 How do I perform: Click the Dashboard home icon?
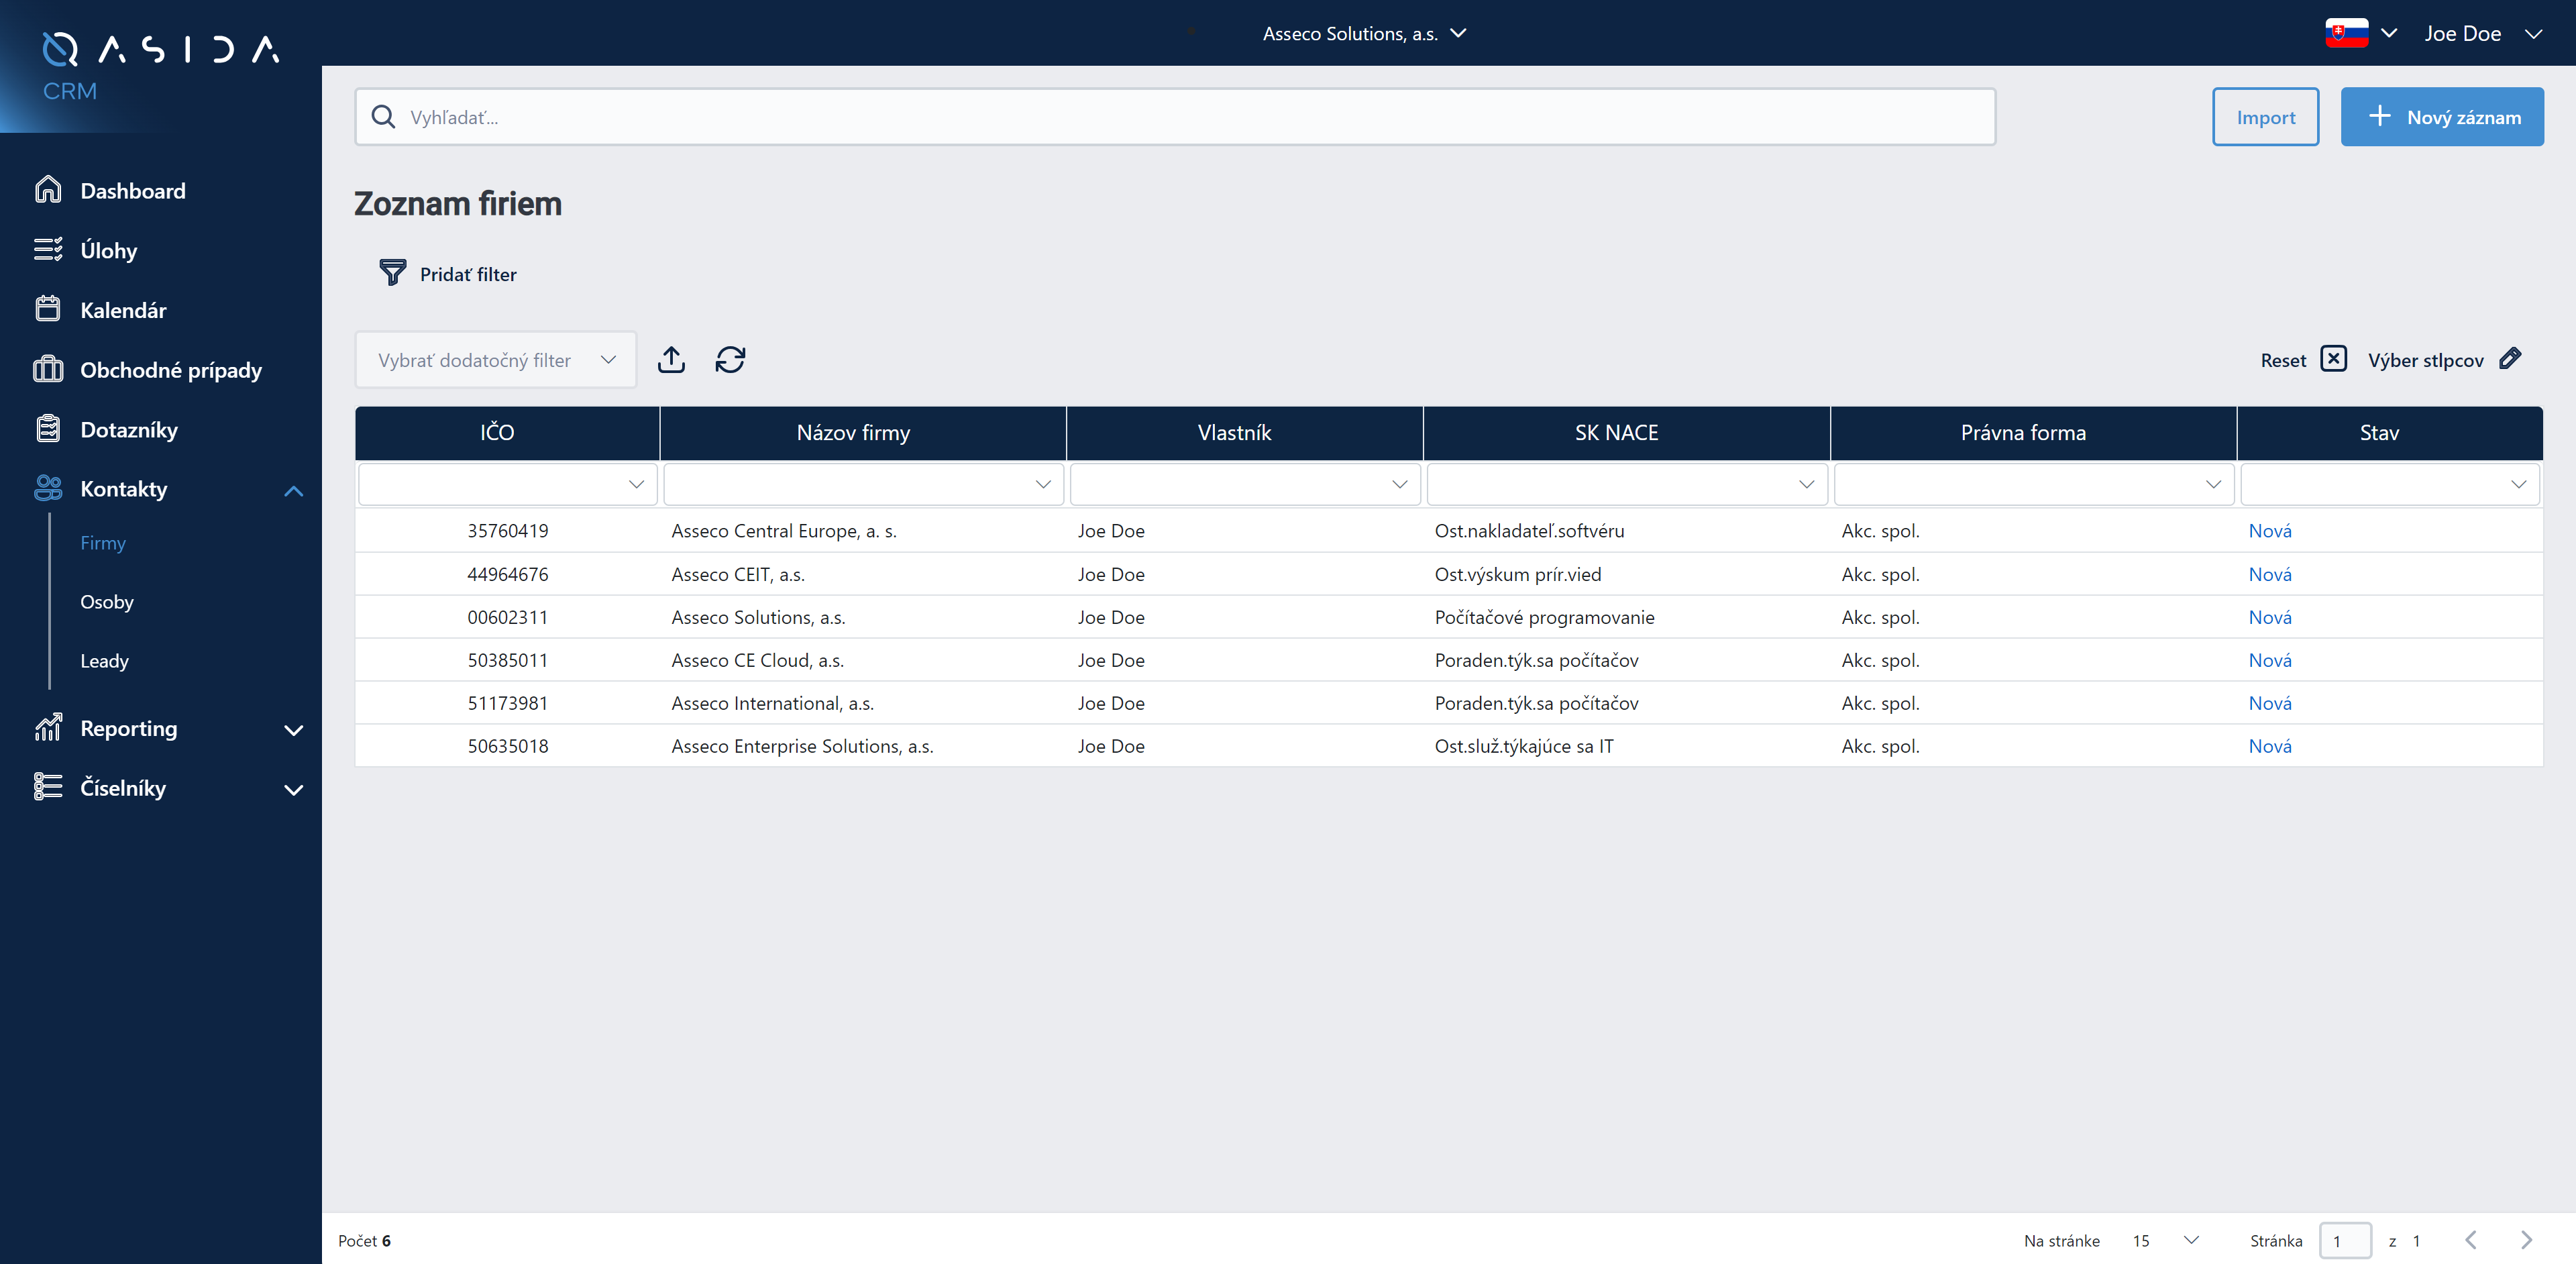pyautogui.click(x=48, y=190)
